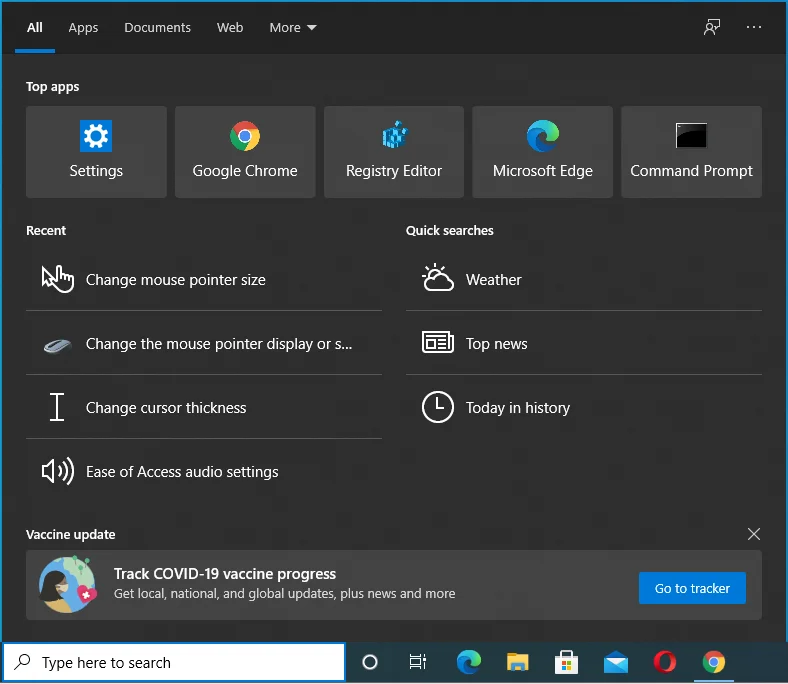Launch Microsoft Edge from Top apps
788x684 pixels.
(x=543, y=151)
